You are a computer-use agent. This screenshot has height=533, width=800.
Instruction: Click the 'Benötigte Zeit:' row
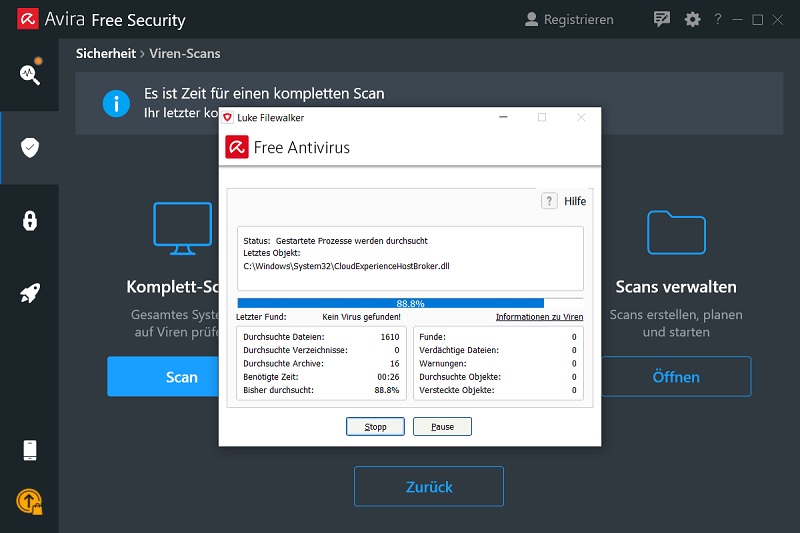(321, 377)
